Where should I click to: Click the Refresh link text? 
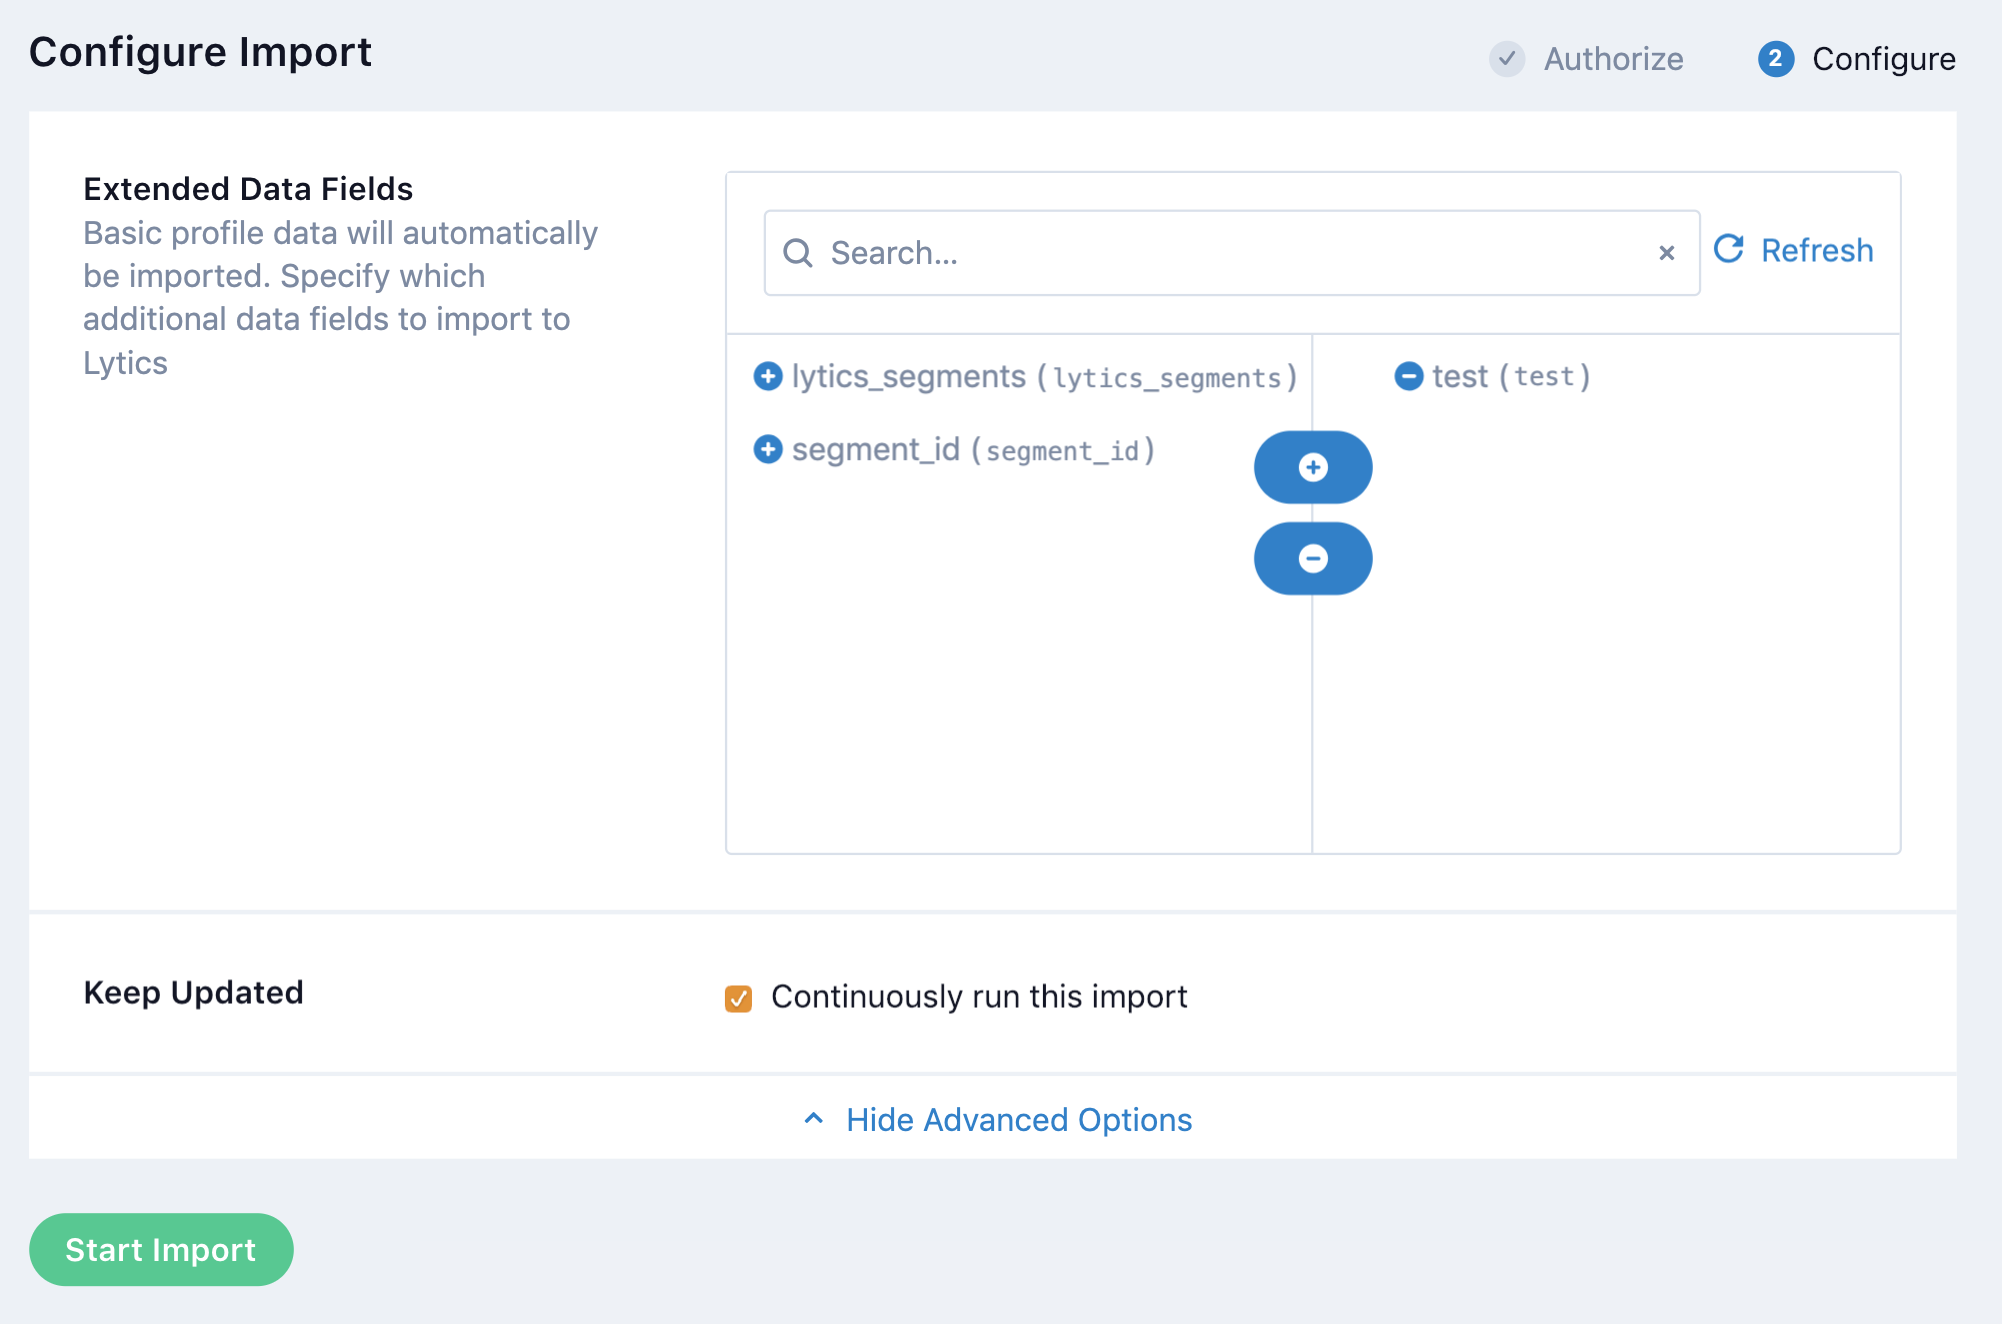(x=1817, y=250)
